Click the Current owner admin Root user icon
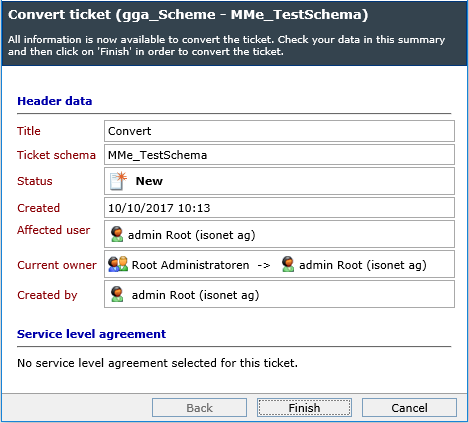Screen dimensions: 469x423 tap(288, 264)
